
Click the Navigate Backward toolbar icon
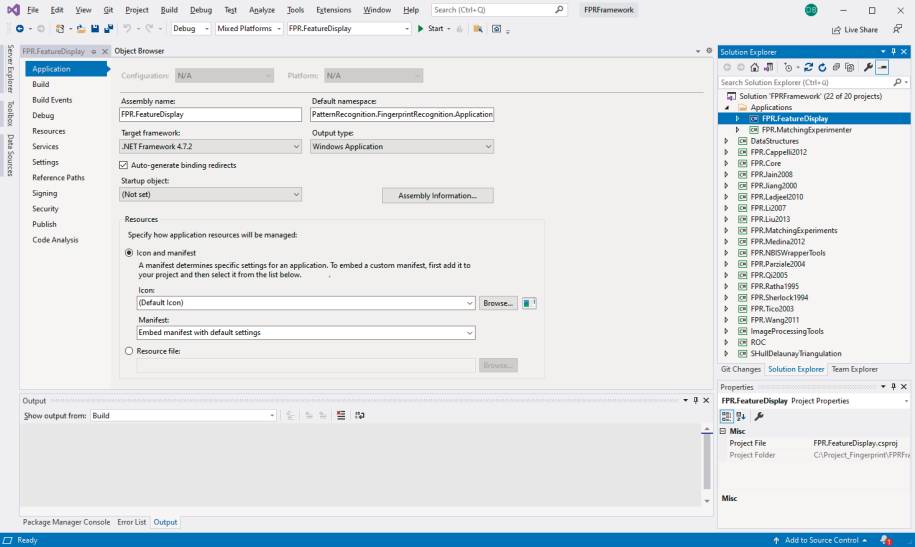(x=20, y=29)
